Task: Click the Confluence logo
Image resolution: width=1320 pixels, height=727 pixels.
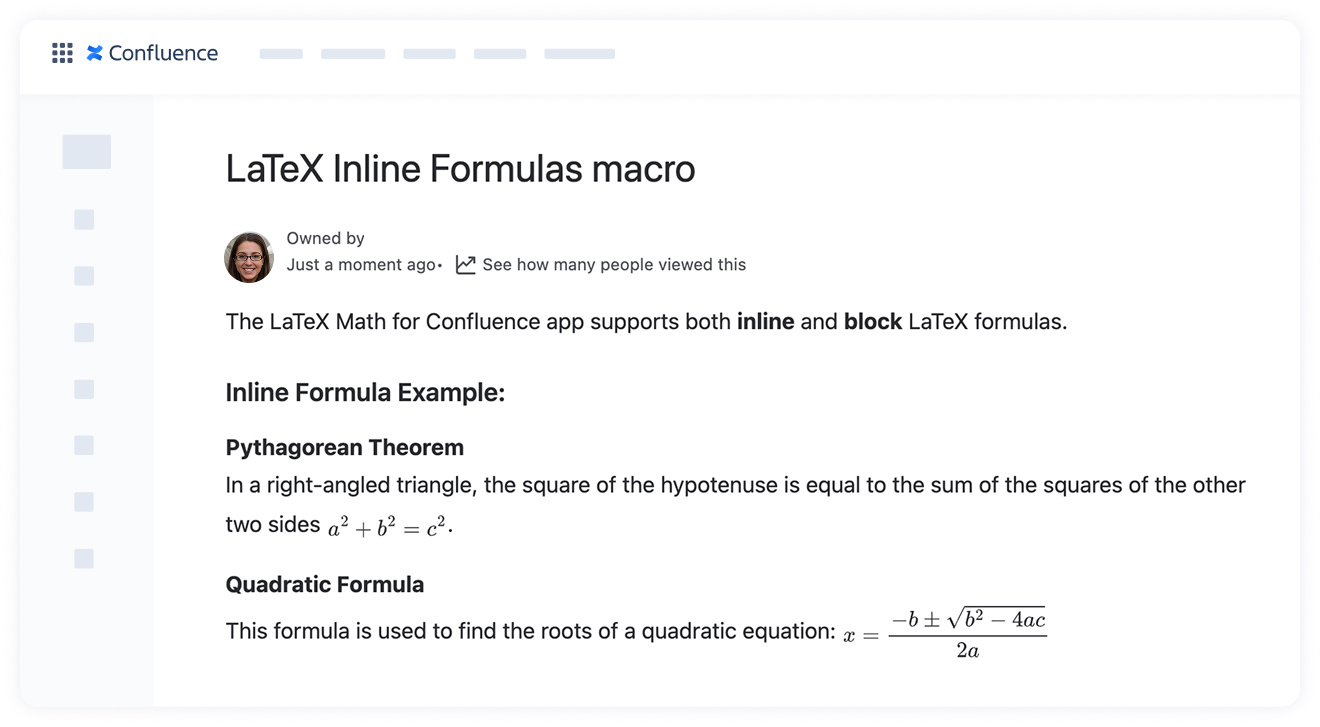Action: [x=152, y=53]
